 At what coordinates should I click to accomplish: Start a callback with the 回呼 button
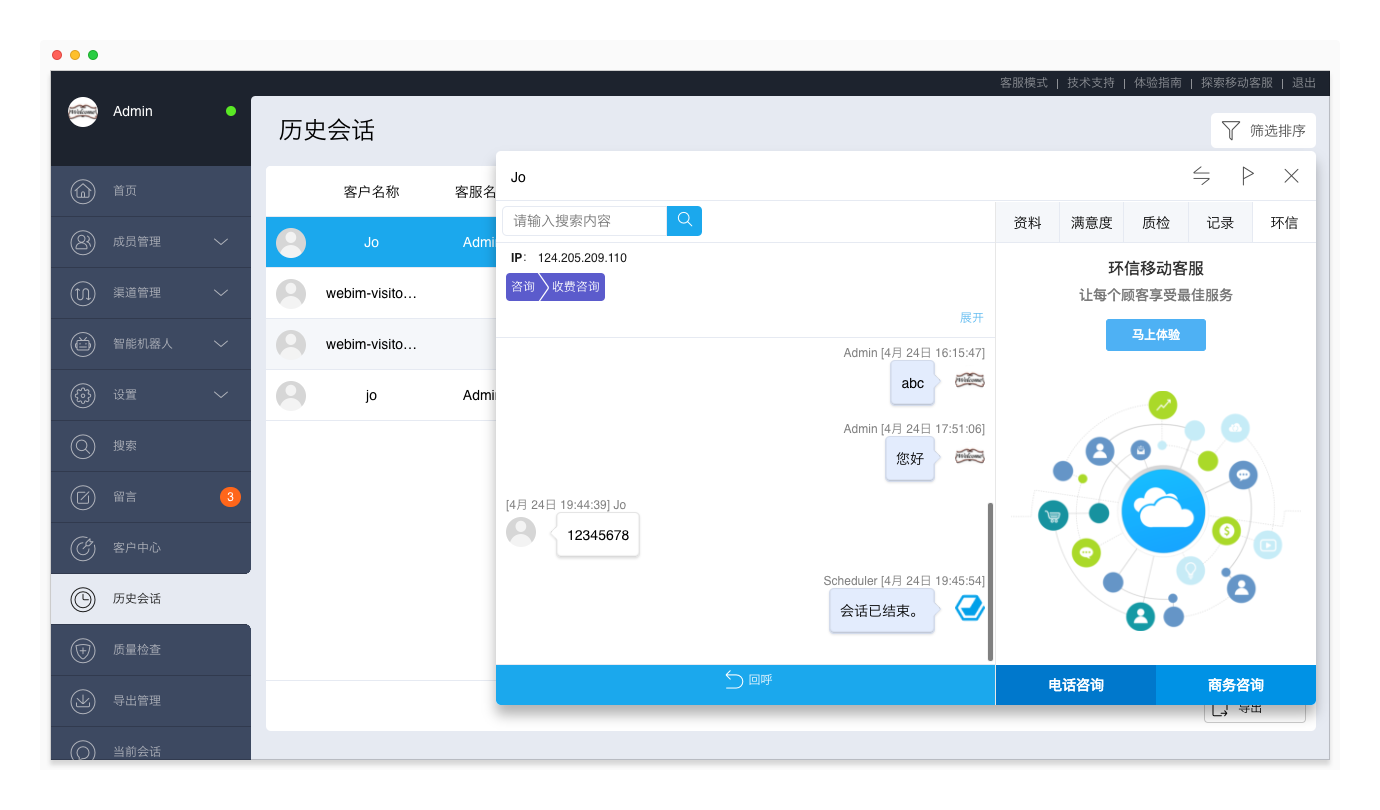coord(746,679)
